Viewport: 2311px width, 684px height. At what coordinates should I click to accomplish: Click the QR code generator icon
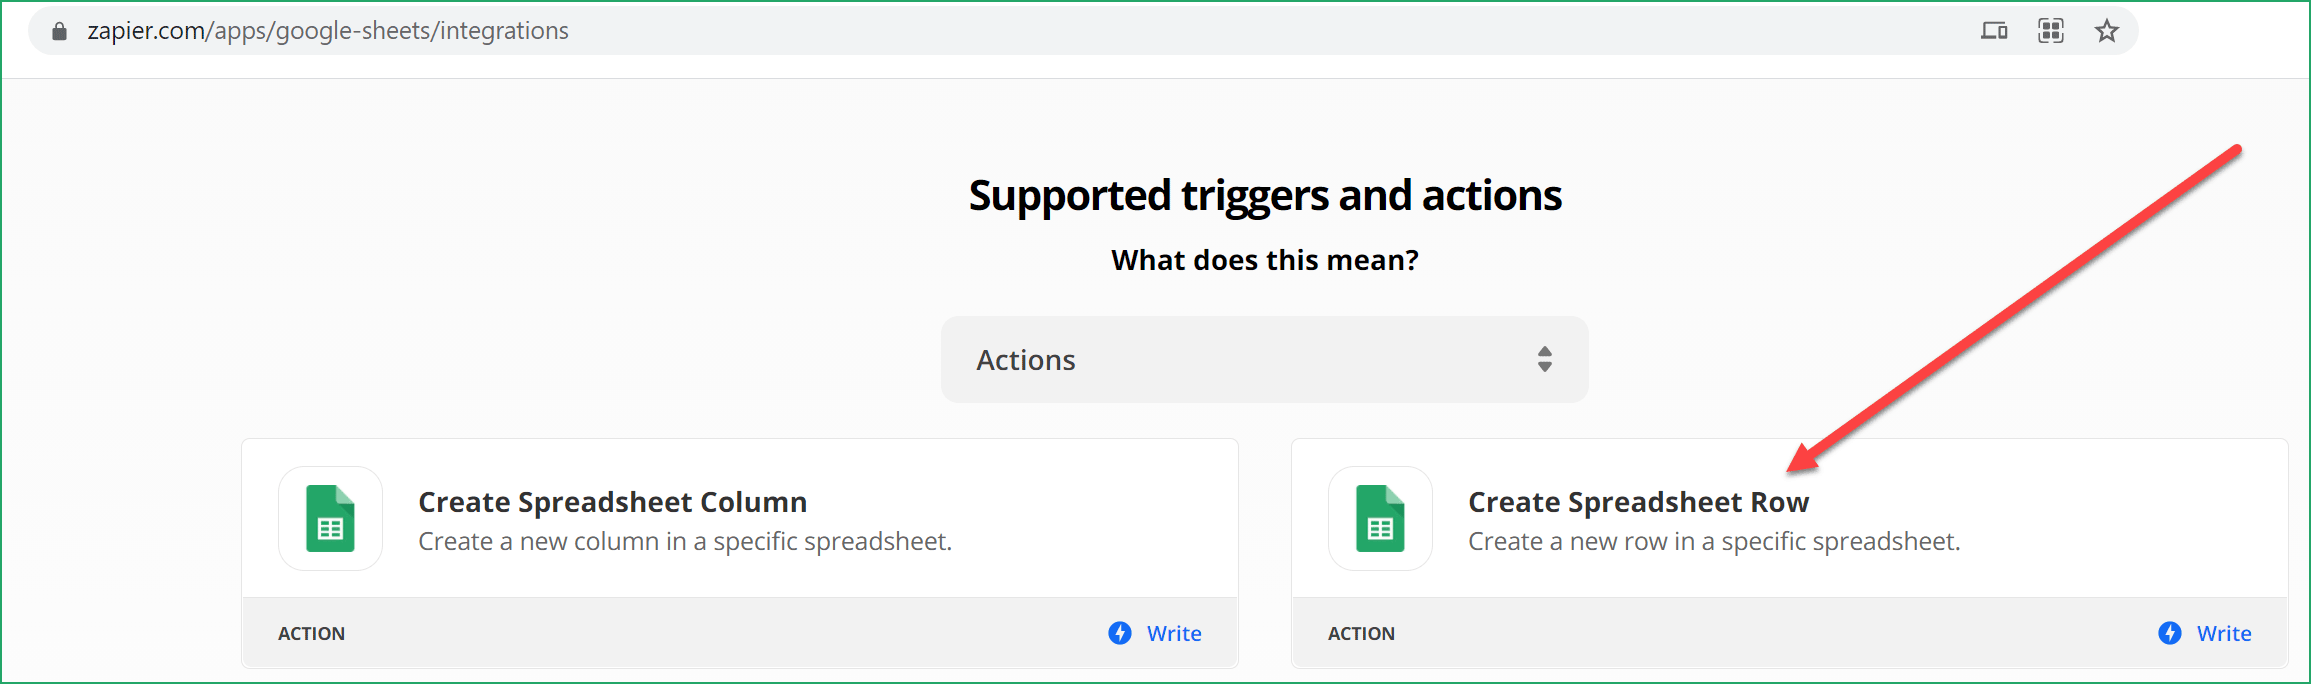point(2051,31)
